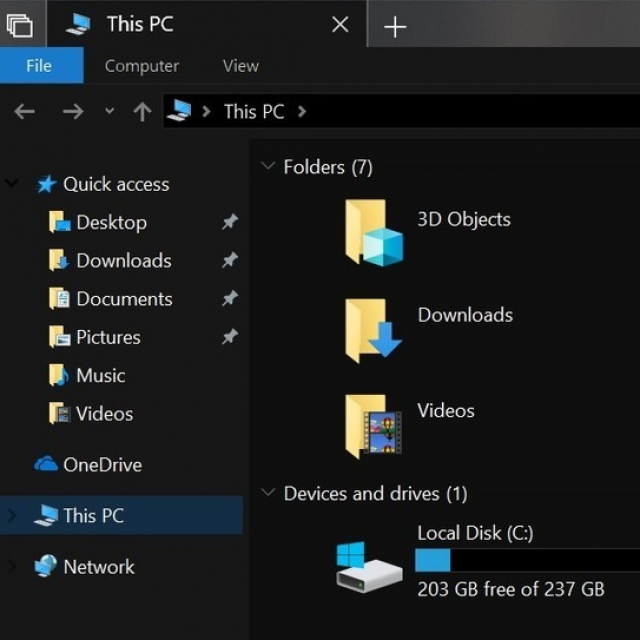Open Downloads in Quick access sidebar
640x640 pixels.
click(124, 260)
